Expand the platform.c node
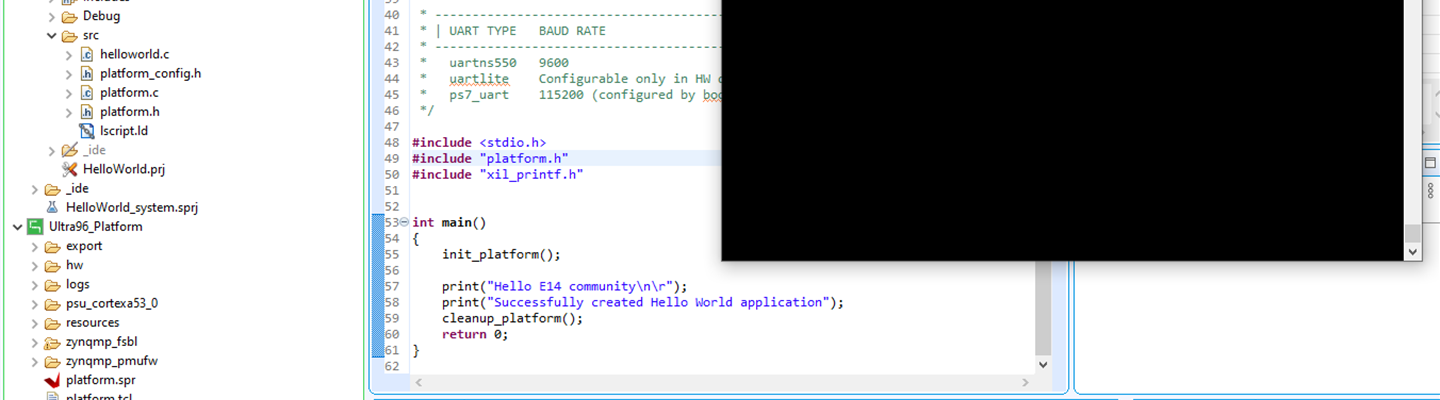The width and height of the screenshot is (1440, 400). 69,92
